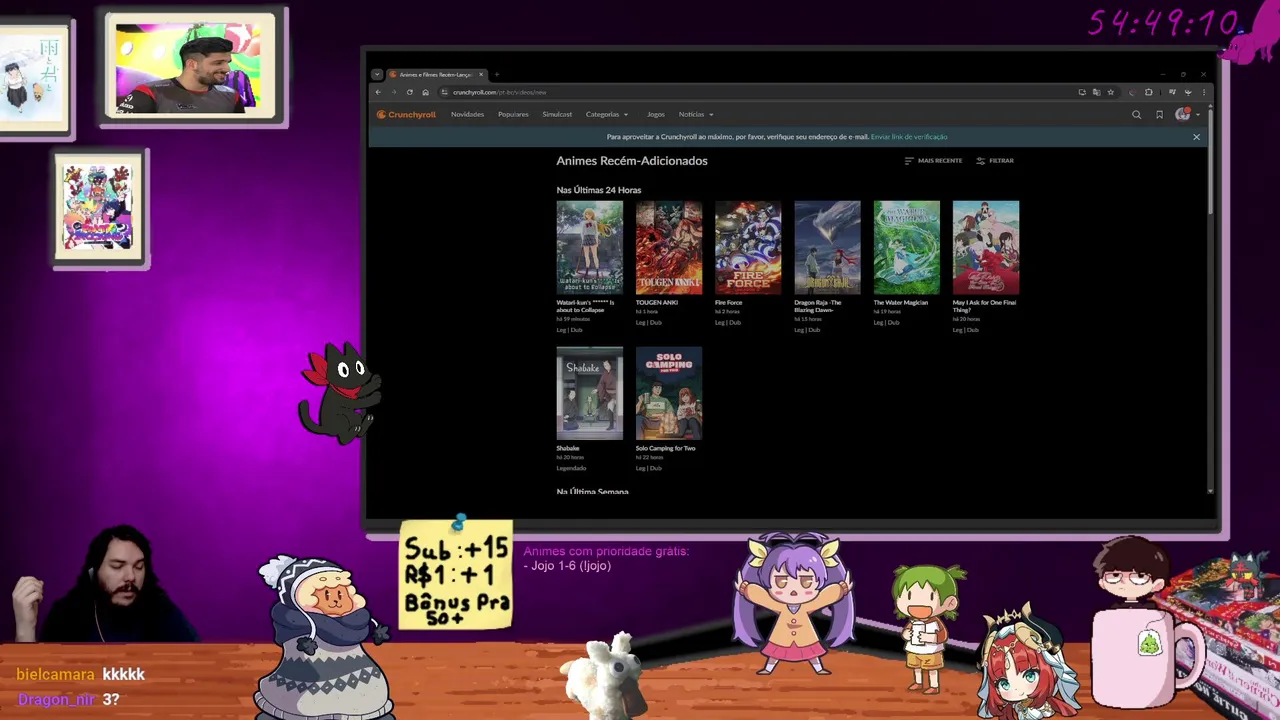The image size is (1280, 720).
Task: Click the browser home icon
Action: click(425, 92)
